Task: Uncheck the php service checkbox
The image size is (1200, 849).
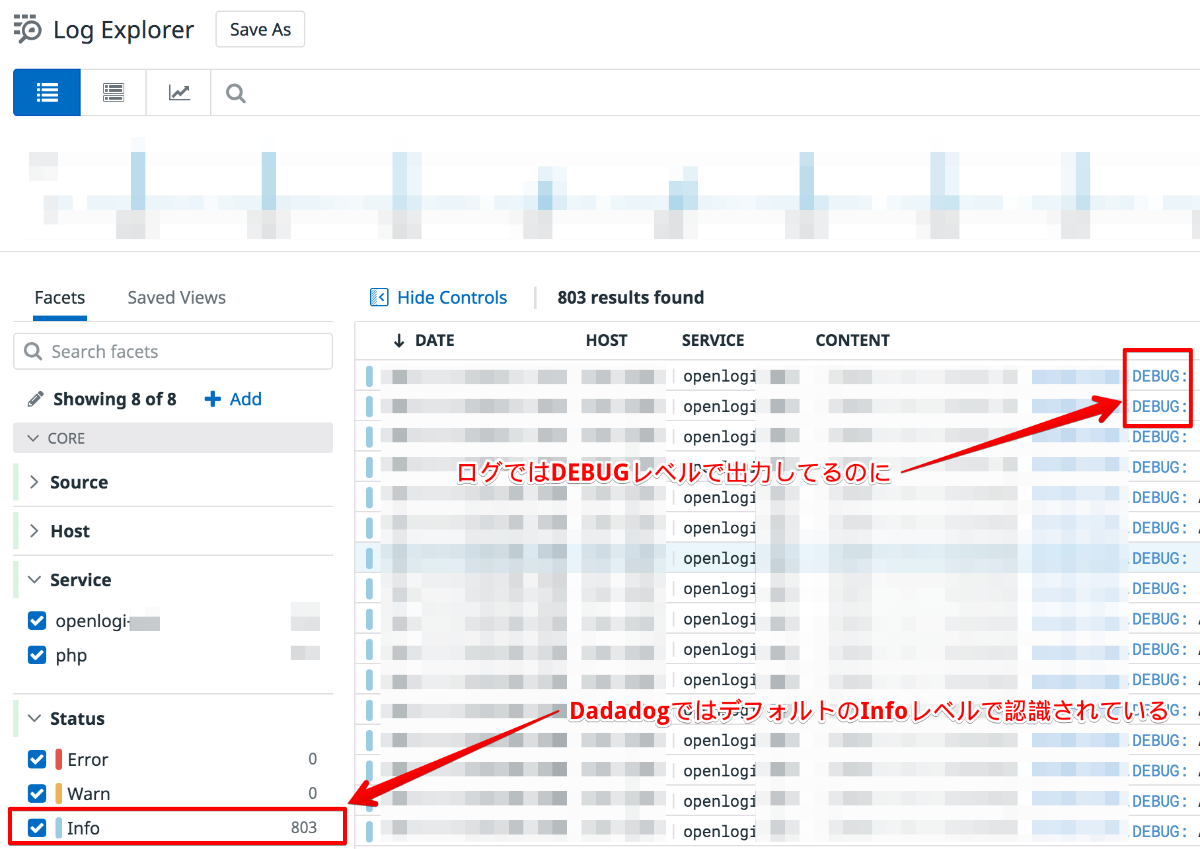Action: pos(37,655)
